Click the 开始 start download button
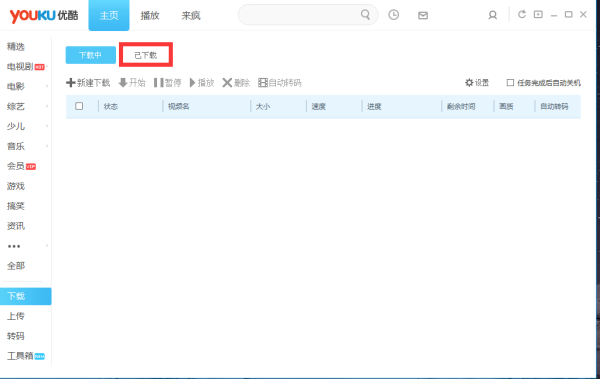600x379 pixels. tap(132, 83)
